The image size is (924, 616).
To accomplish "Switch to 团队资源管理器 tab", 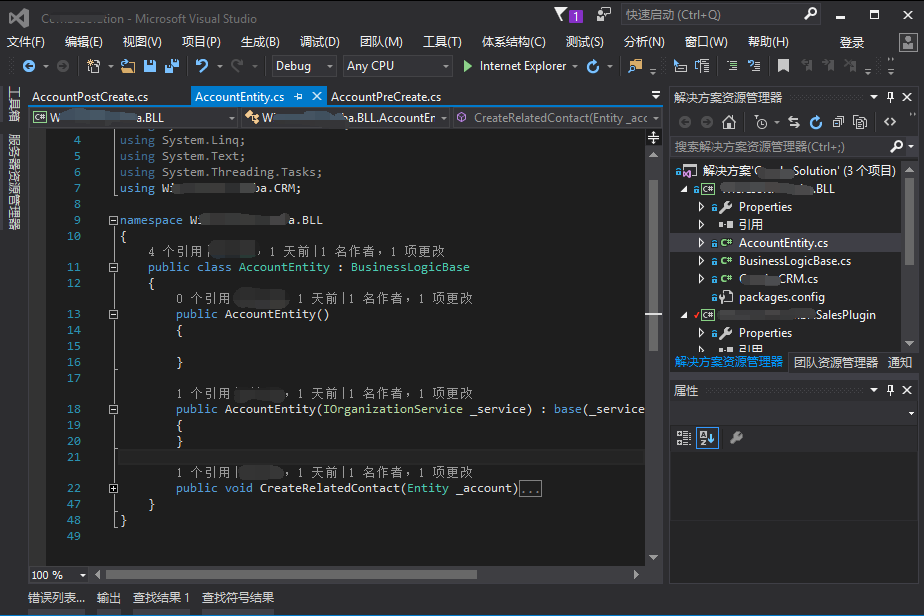I will [x=836, y=363].
